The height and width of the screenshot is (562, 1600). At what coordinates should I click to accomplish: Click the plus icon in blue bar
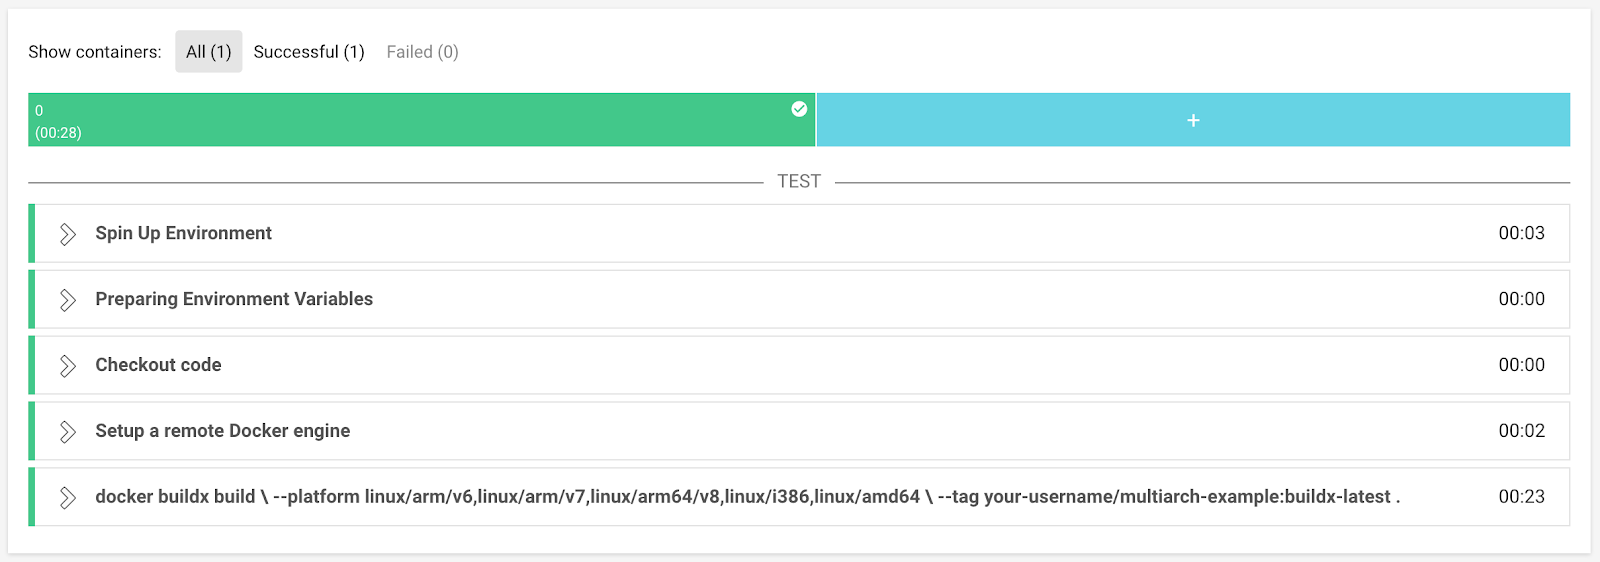1193,120
